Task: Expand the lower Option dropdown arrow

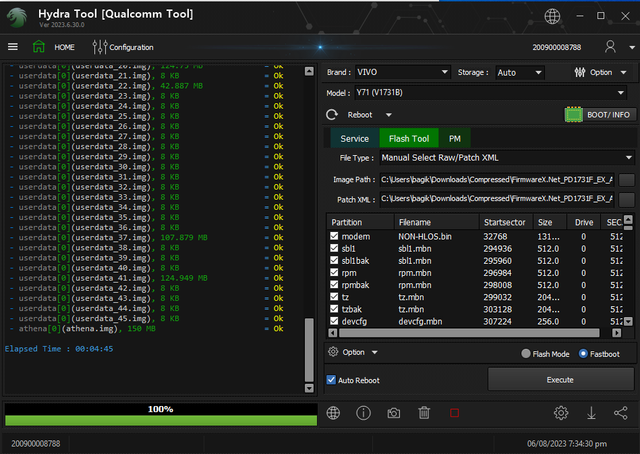Action: [x=375, y=352]
